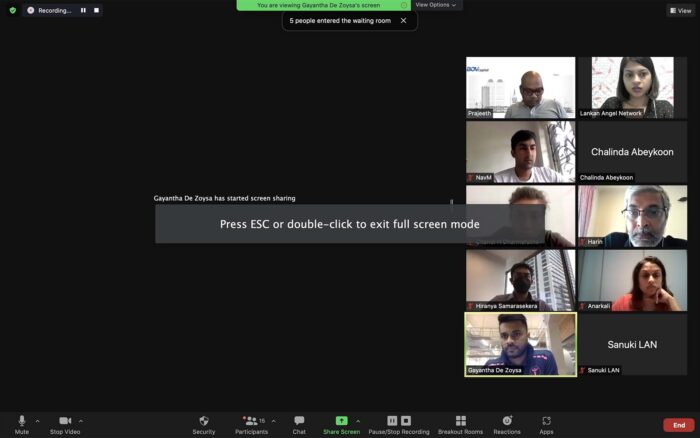Change layout with the View button
This screenshot has width=700, height=438.
680,10
